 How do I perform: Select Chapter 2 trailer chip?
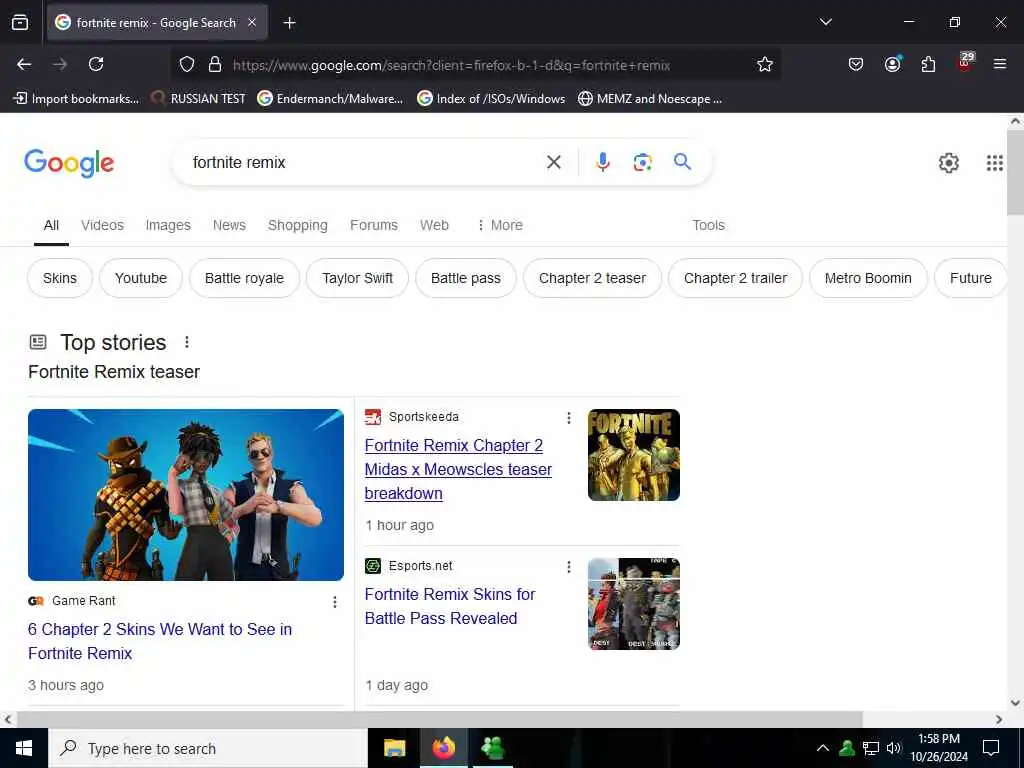(735, 278)
